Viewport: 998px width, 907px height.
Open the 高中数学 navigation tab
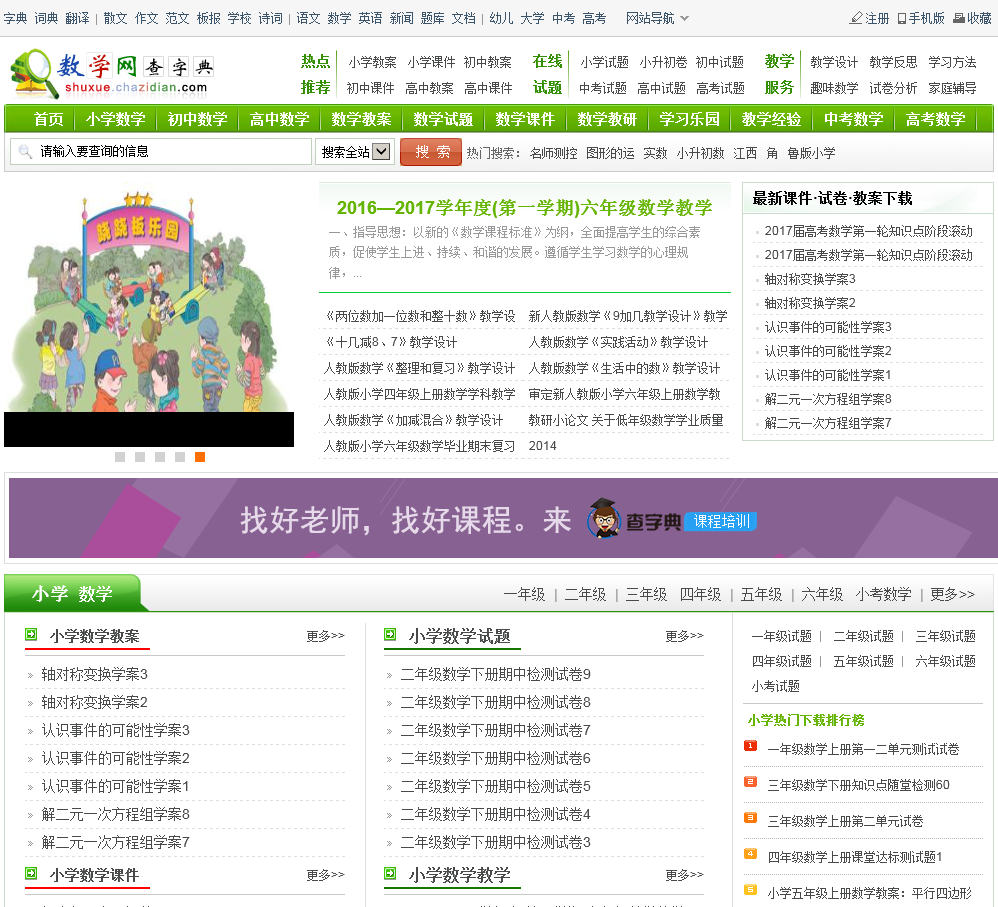pos(279,119)
